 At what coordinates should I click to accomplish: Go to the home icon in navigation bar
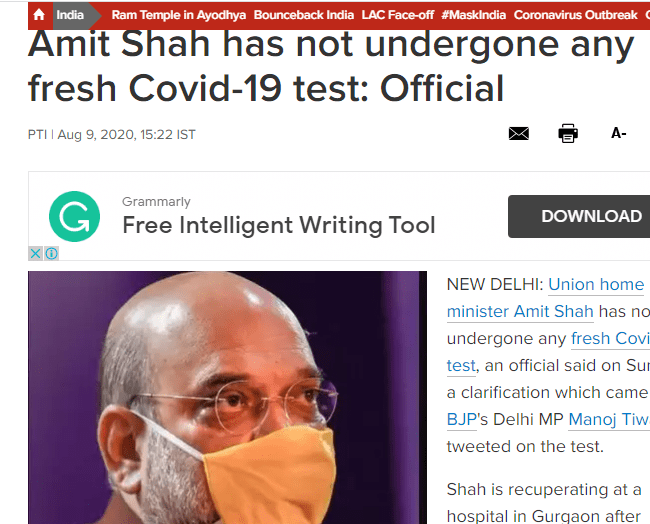click(x=39, y=15)
